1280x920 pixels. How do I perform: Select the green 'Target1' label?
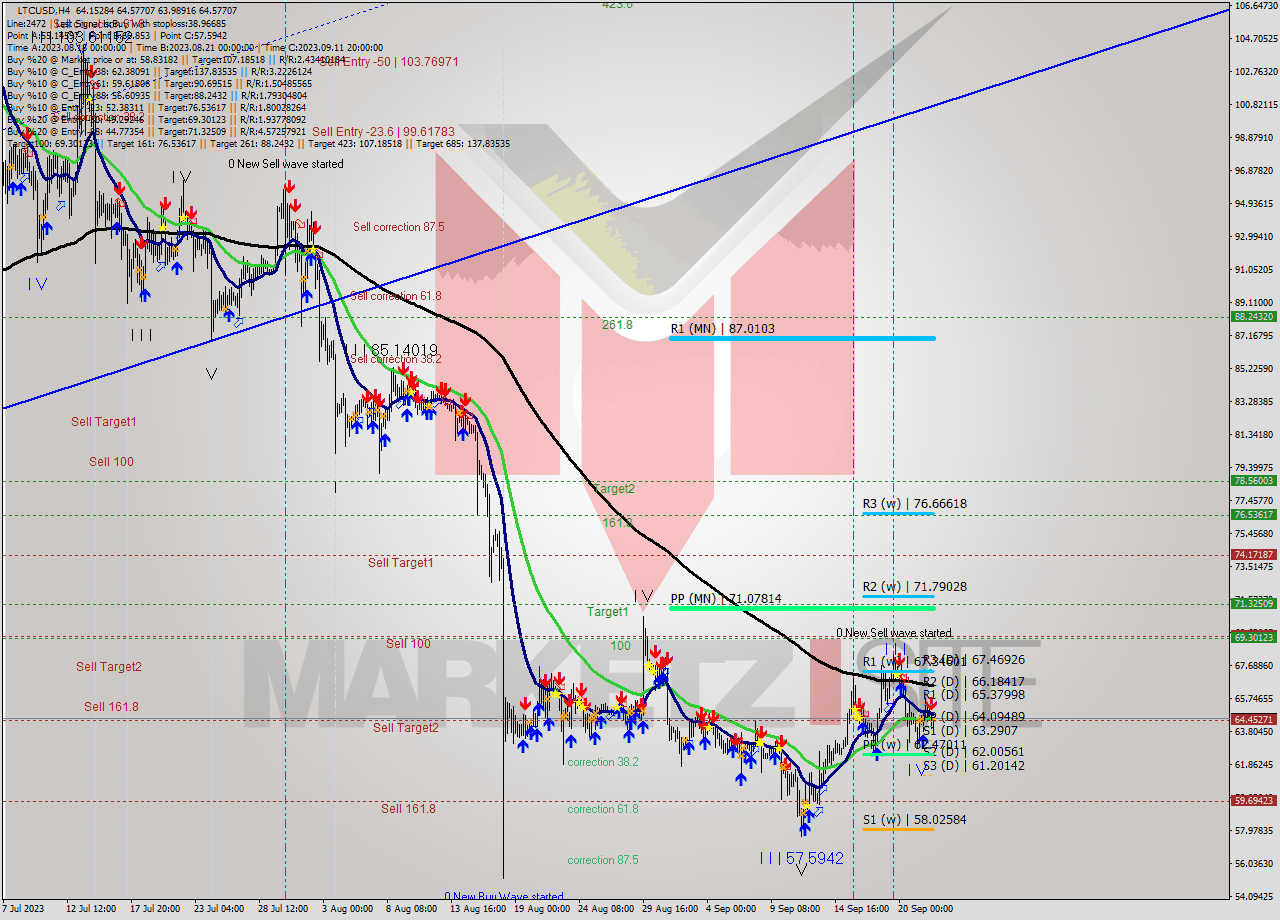click(608, 611)
